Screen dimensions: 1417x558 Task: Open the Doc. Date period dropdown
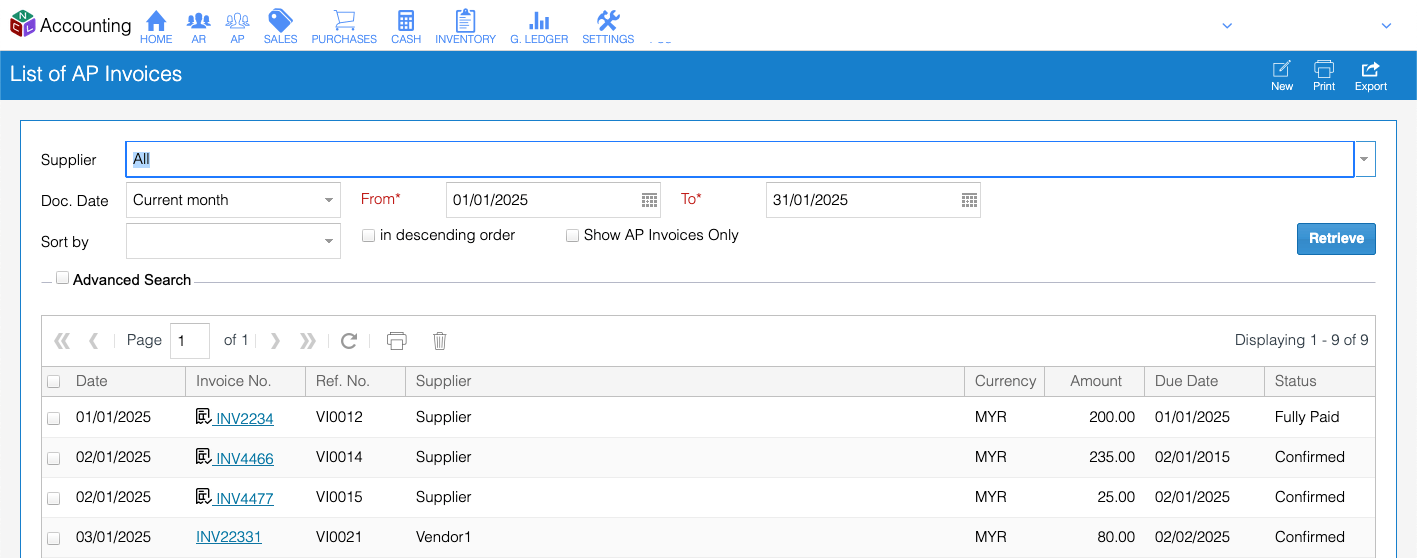[329, 200]
